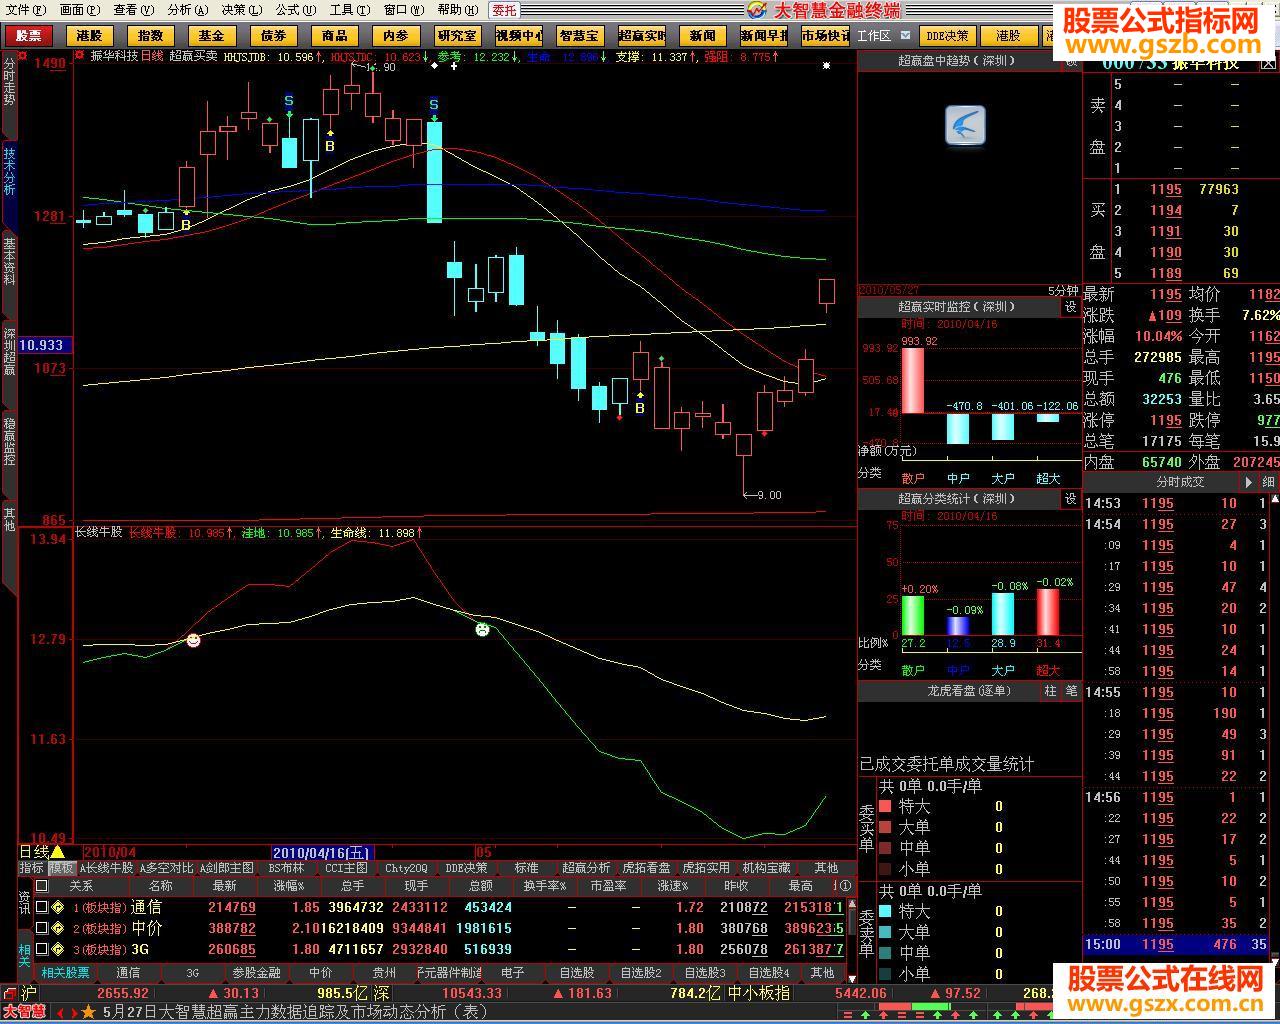Select the BS布林 indicator tab
Viewport: 1280px width, 1024px height.
point(286,868)
